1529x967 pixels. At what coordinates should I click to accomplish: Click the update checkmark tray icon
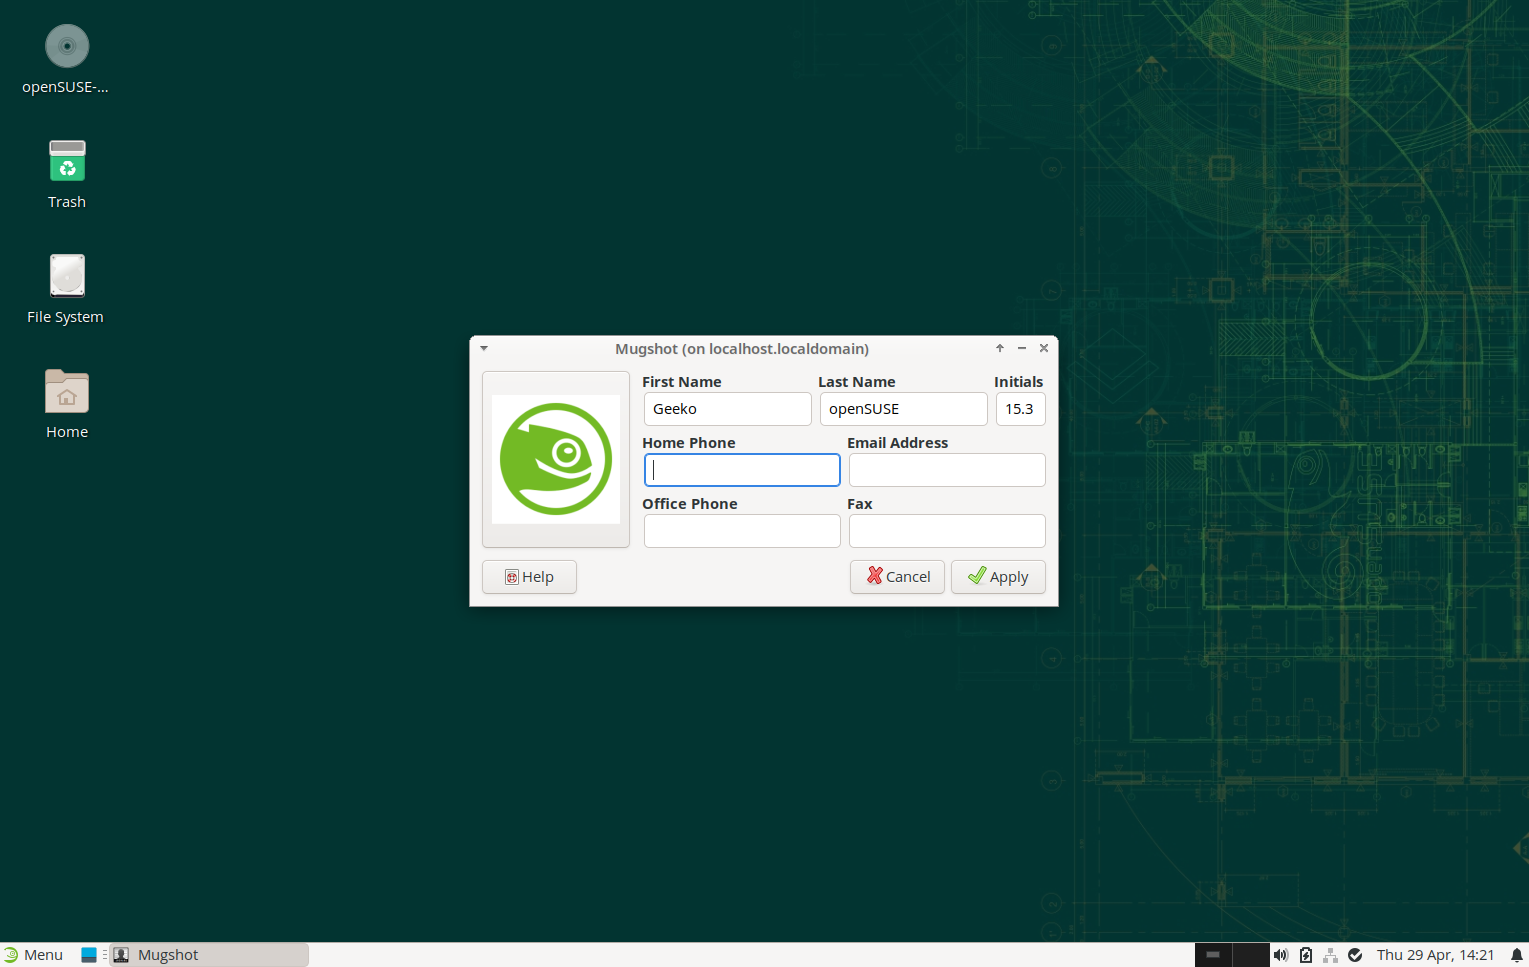coord(1355,955)
